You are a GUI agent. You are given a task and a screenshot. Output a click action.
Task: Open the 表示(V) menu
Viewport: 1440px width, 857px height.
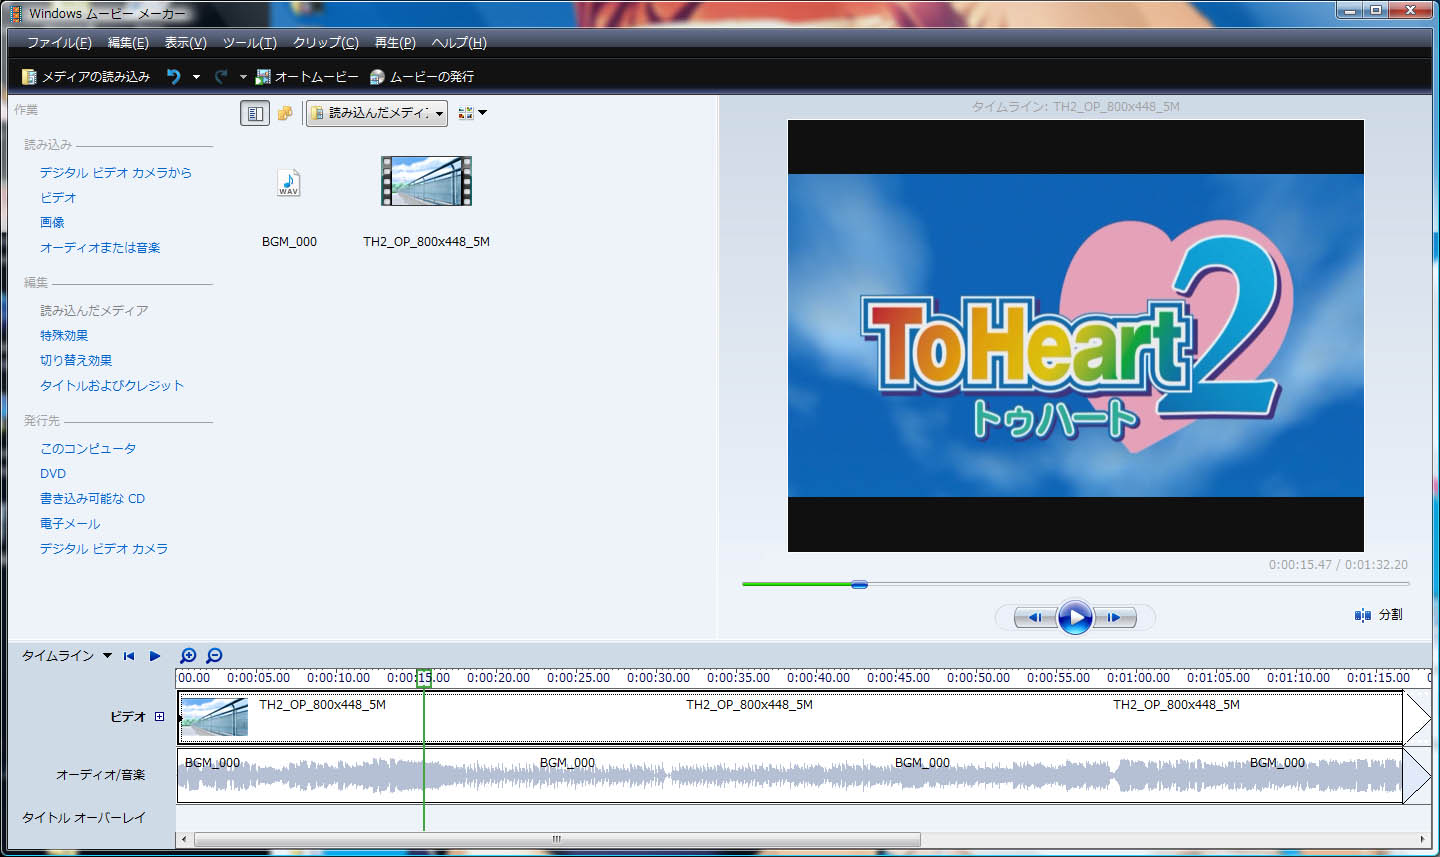[x=185, y=42]
